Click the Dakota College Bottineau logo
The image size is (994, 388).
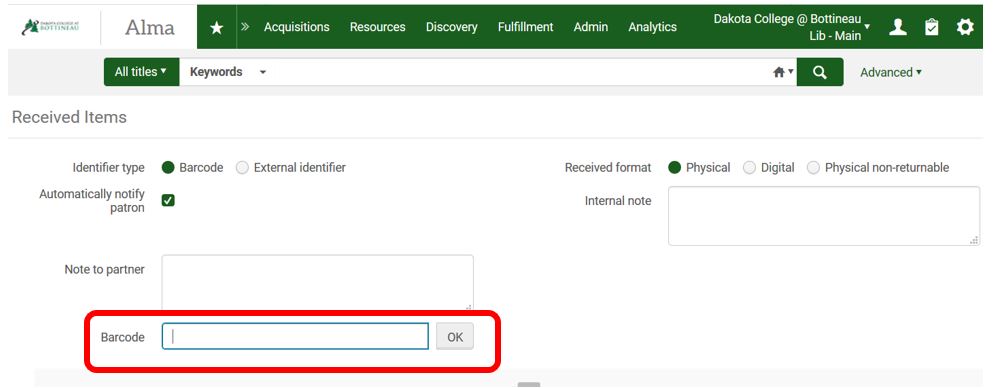pyautogui.click(x=51, y=27)
